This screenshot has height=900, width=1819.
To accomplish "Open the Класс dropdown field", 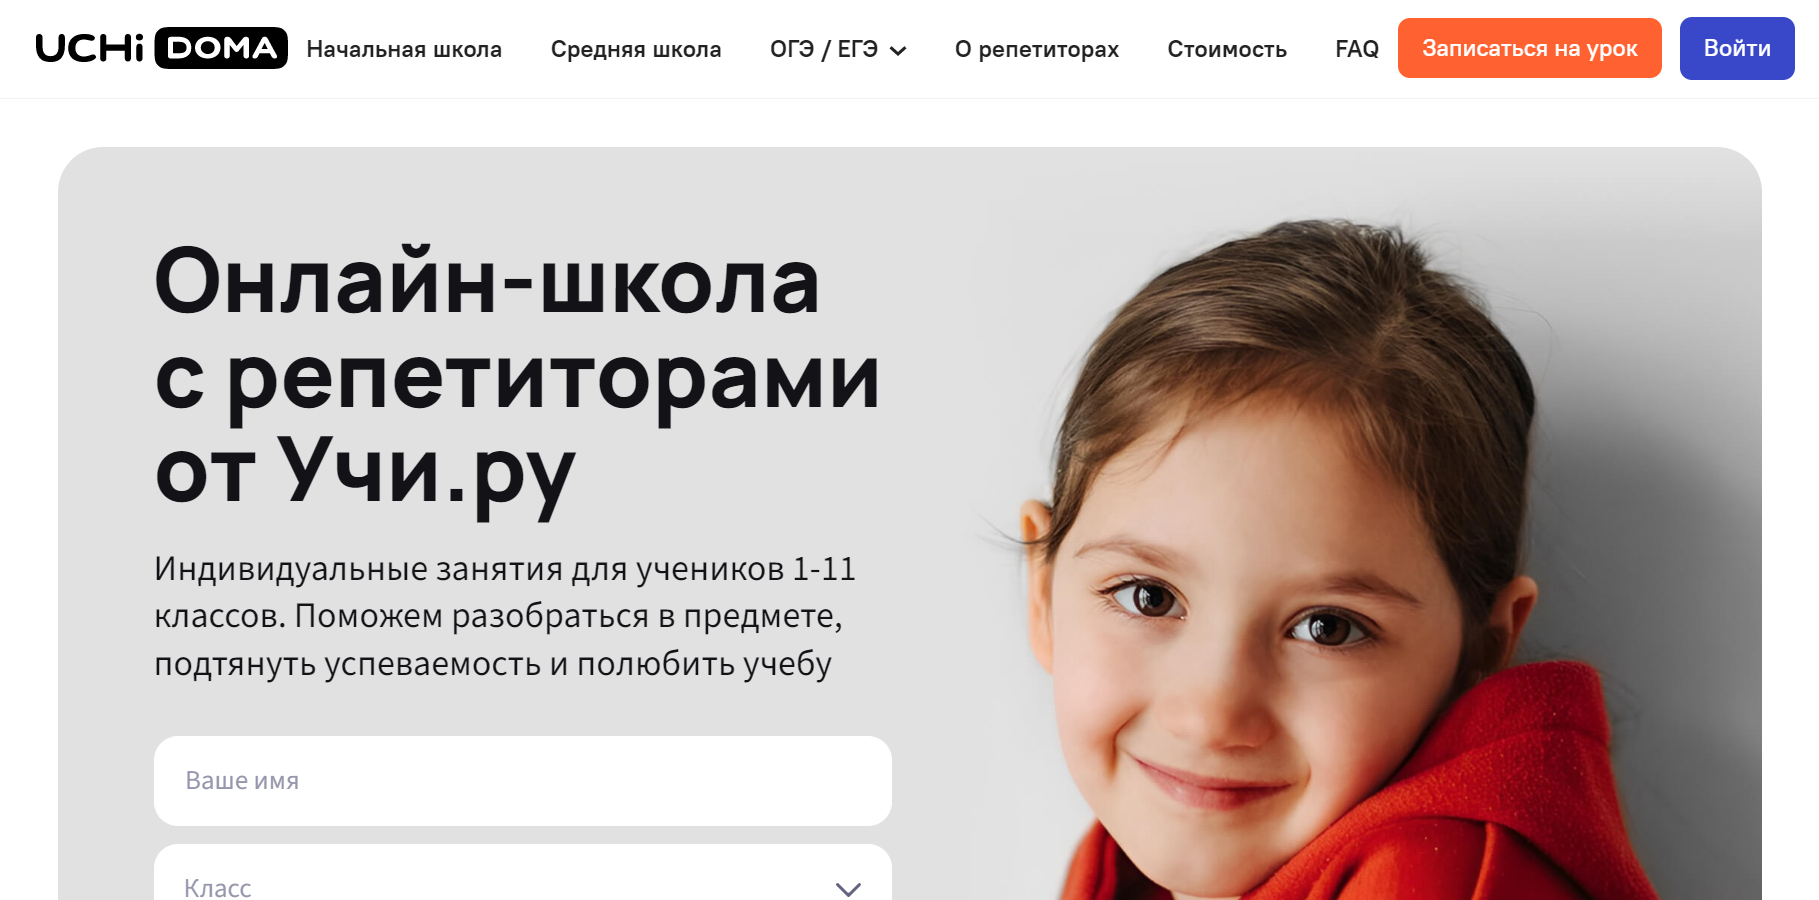I will pyautogui.click(x=523, y=872).
